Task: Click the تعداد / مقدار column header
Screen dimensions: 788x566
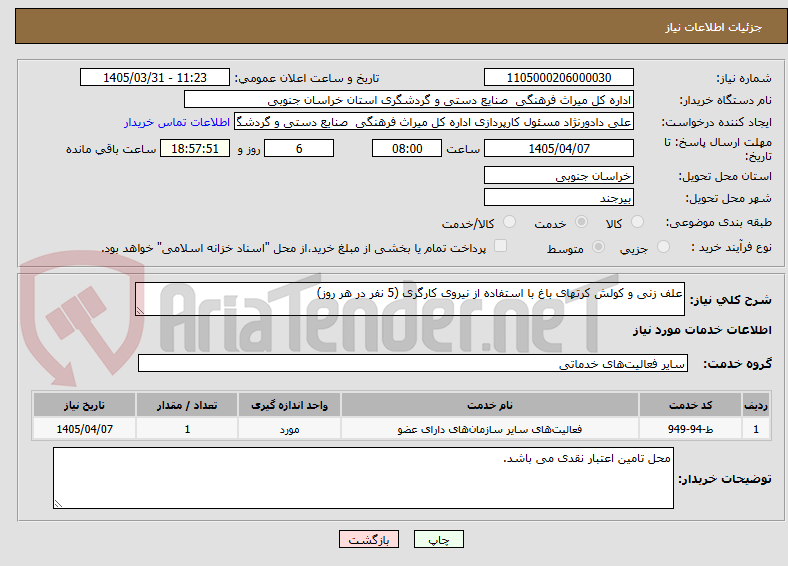Action: (x=187, y=405)
